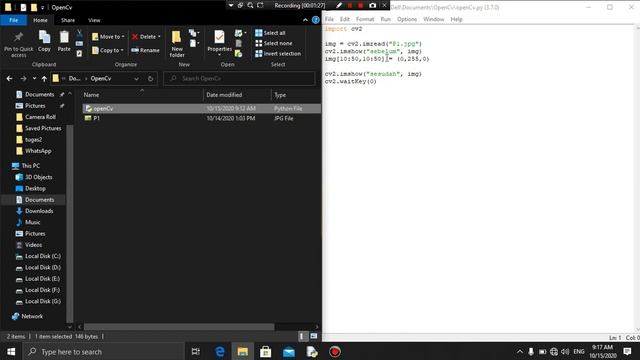
Task: Open the Move to dropdown
Action: pos(108,37)
